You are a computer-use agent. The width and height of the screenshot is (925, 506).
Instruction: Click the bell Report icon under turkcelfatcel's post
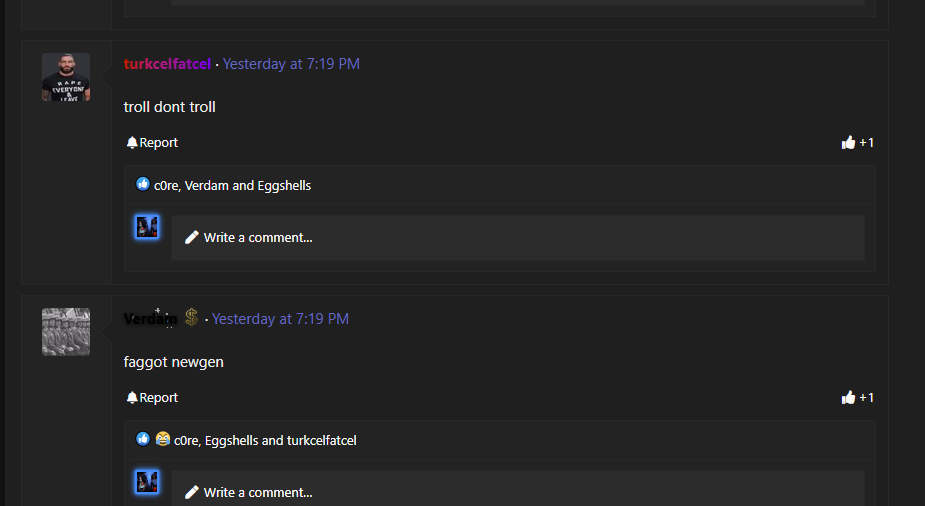pos(132,143)
